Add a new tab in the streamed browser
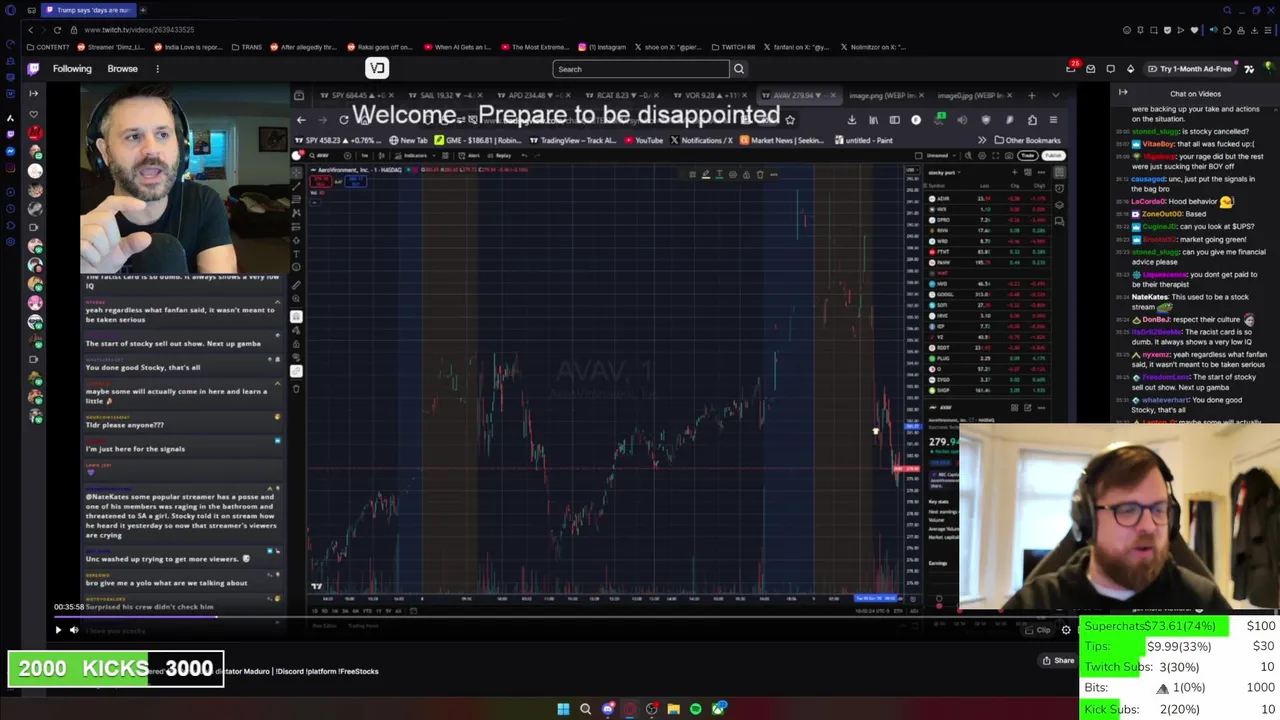Screen dimensions: 1280x720 point(1031,95)
